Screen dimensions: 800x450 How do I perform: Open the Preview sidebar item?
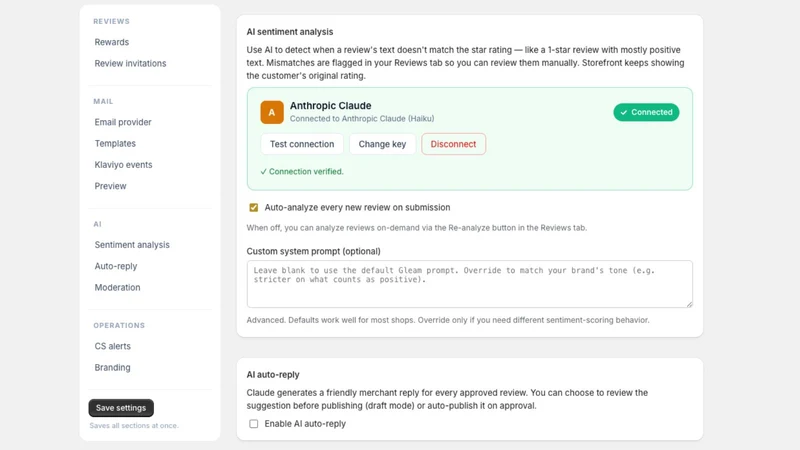point(110,186)
